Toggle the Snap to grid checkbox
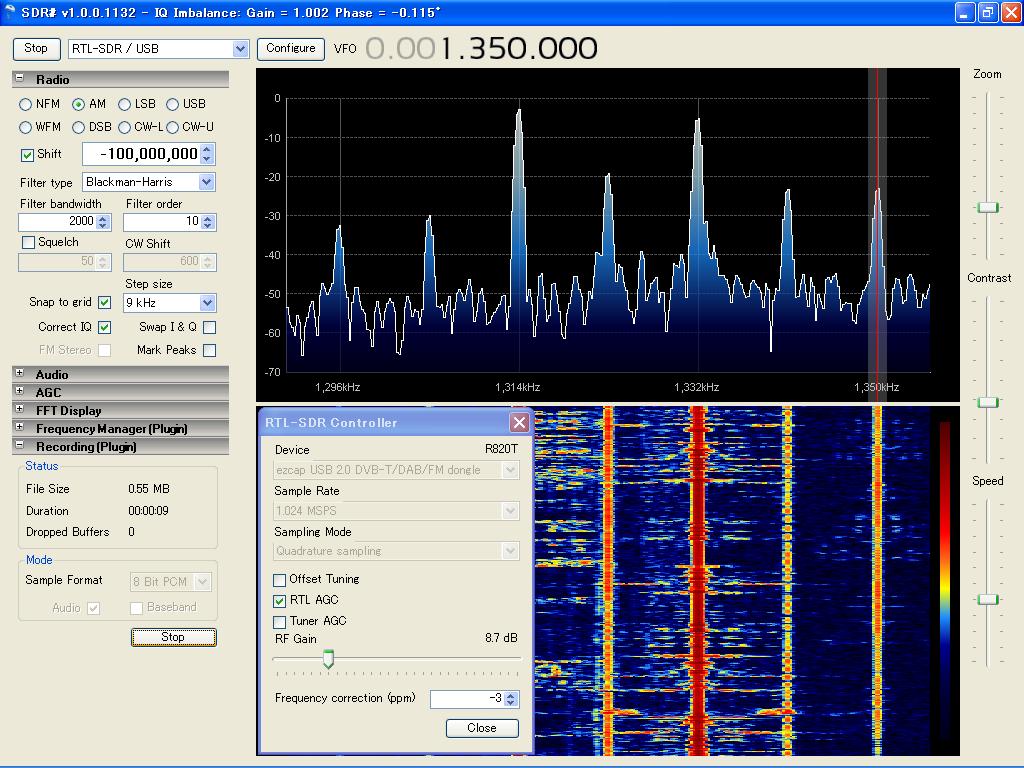The image size is (1024, 768). pos(104,302)
